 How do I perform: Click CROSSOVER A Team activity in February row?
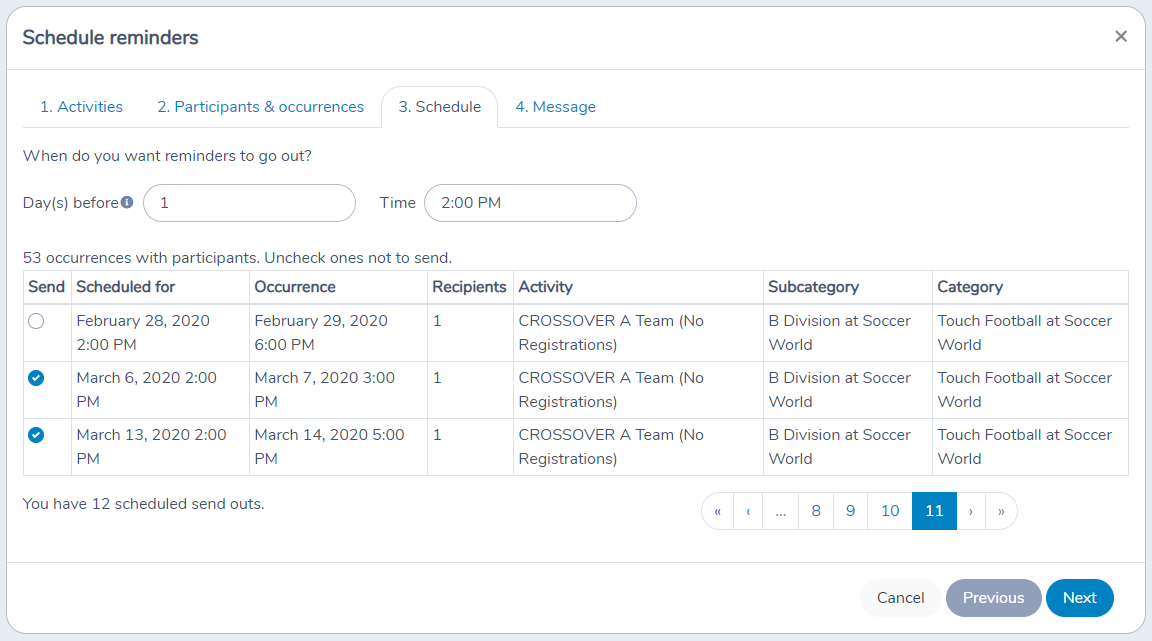(638, 333)
